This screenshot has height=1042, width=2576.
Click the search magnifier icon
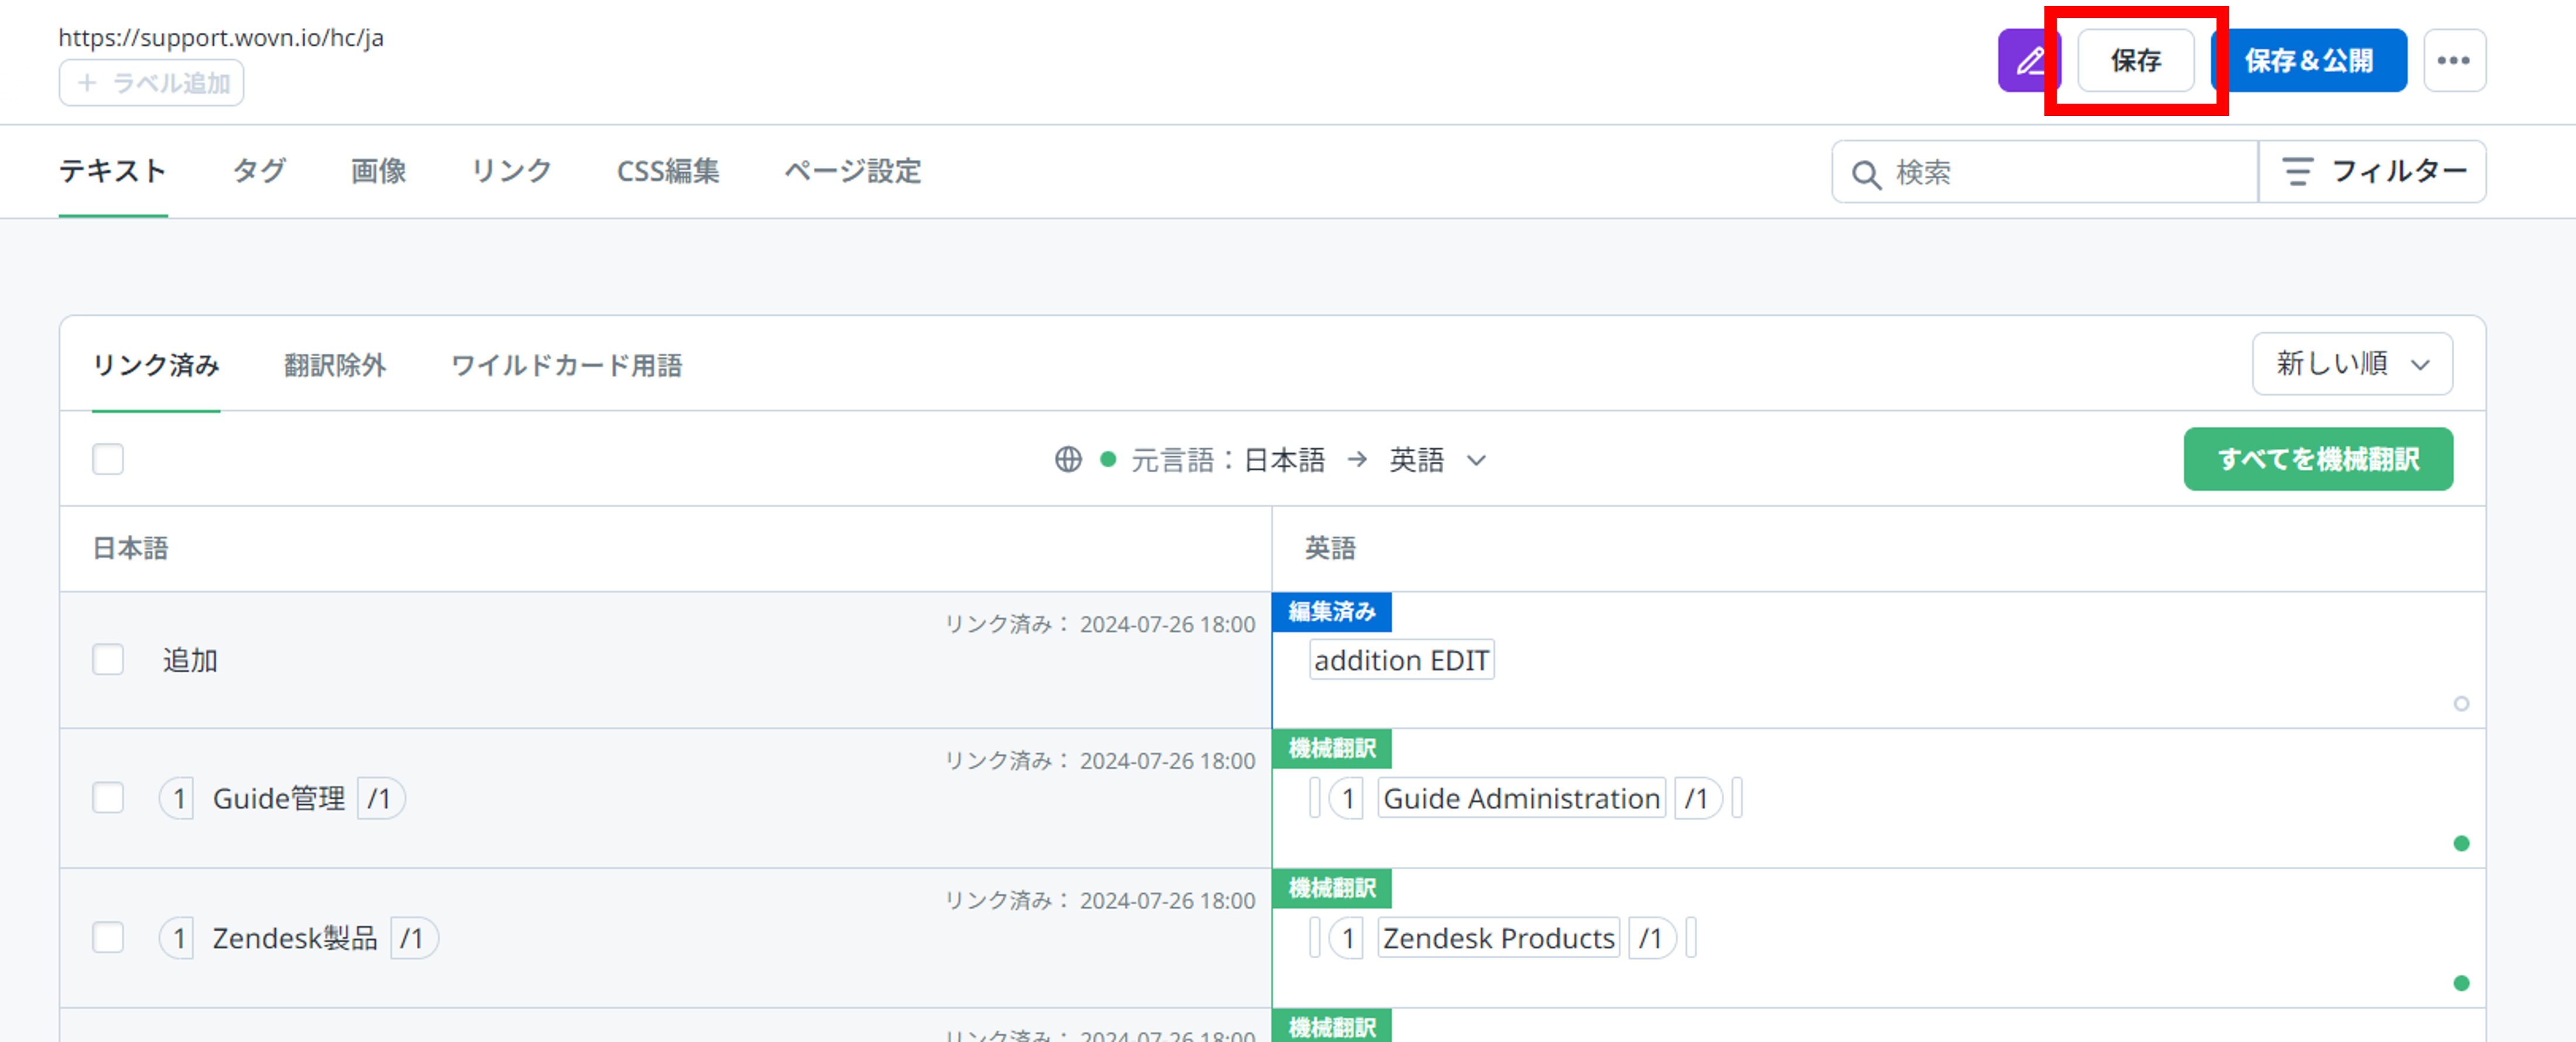(x=1866, y=173)
